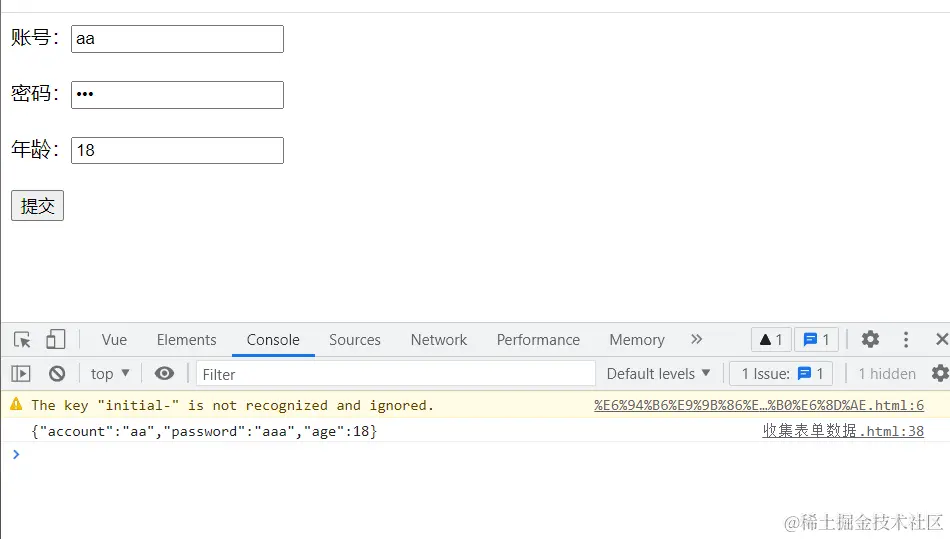Click the inspect element picker icon
The width and height of the screenshot is (950, 539).
pos(22,340)
